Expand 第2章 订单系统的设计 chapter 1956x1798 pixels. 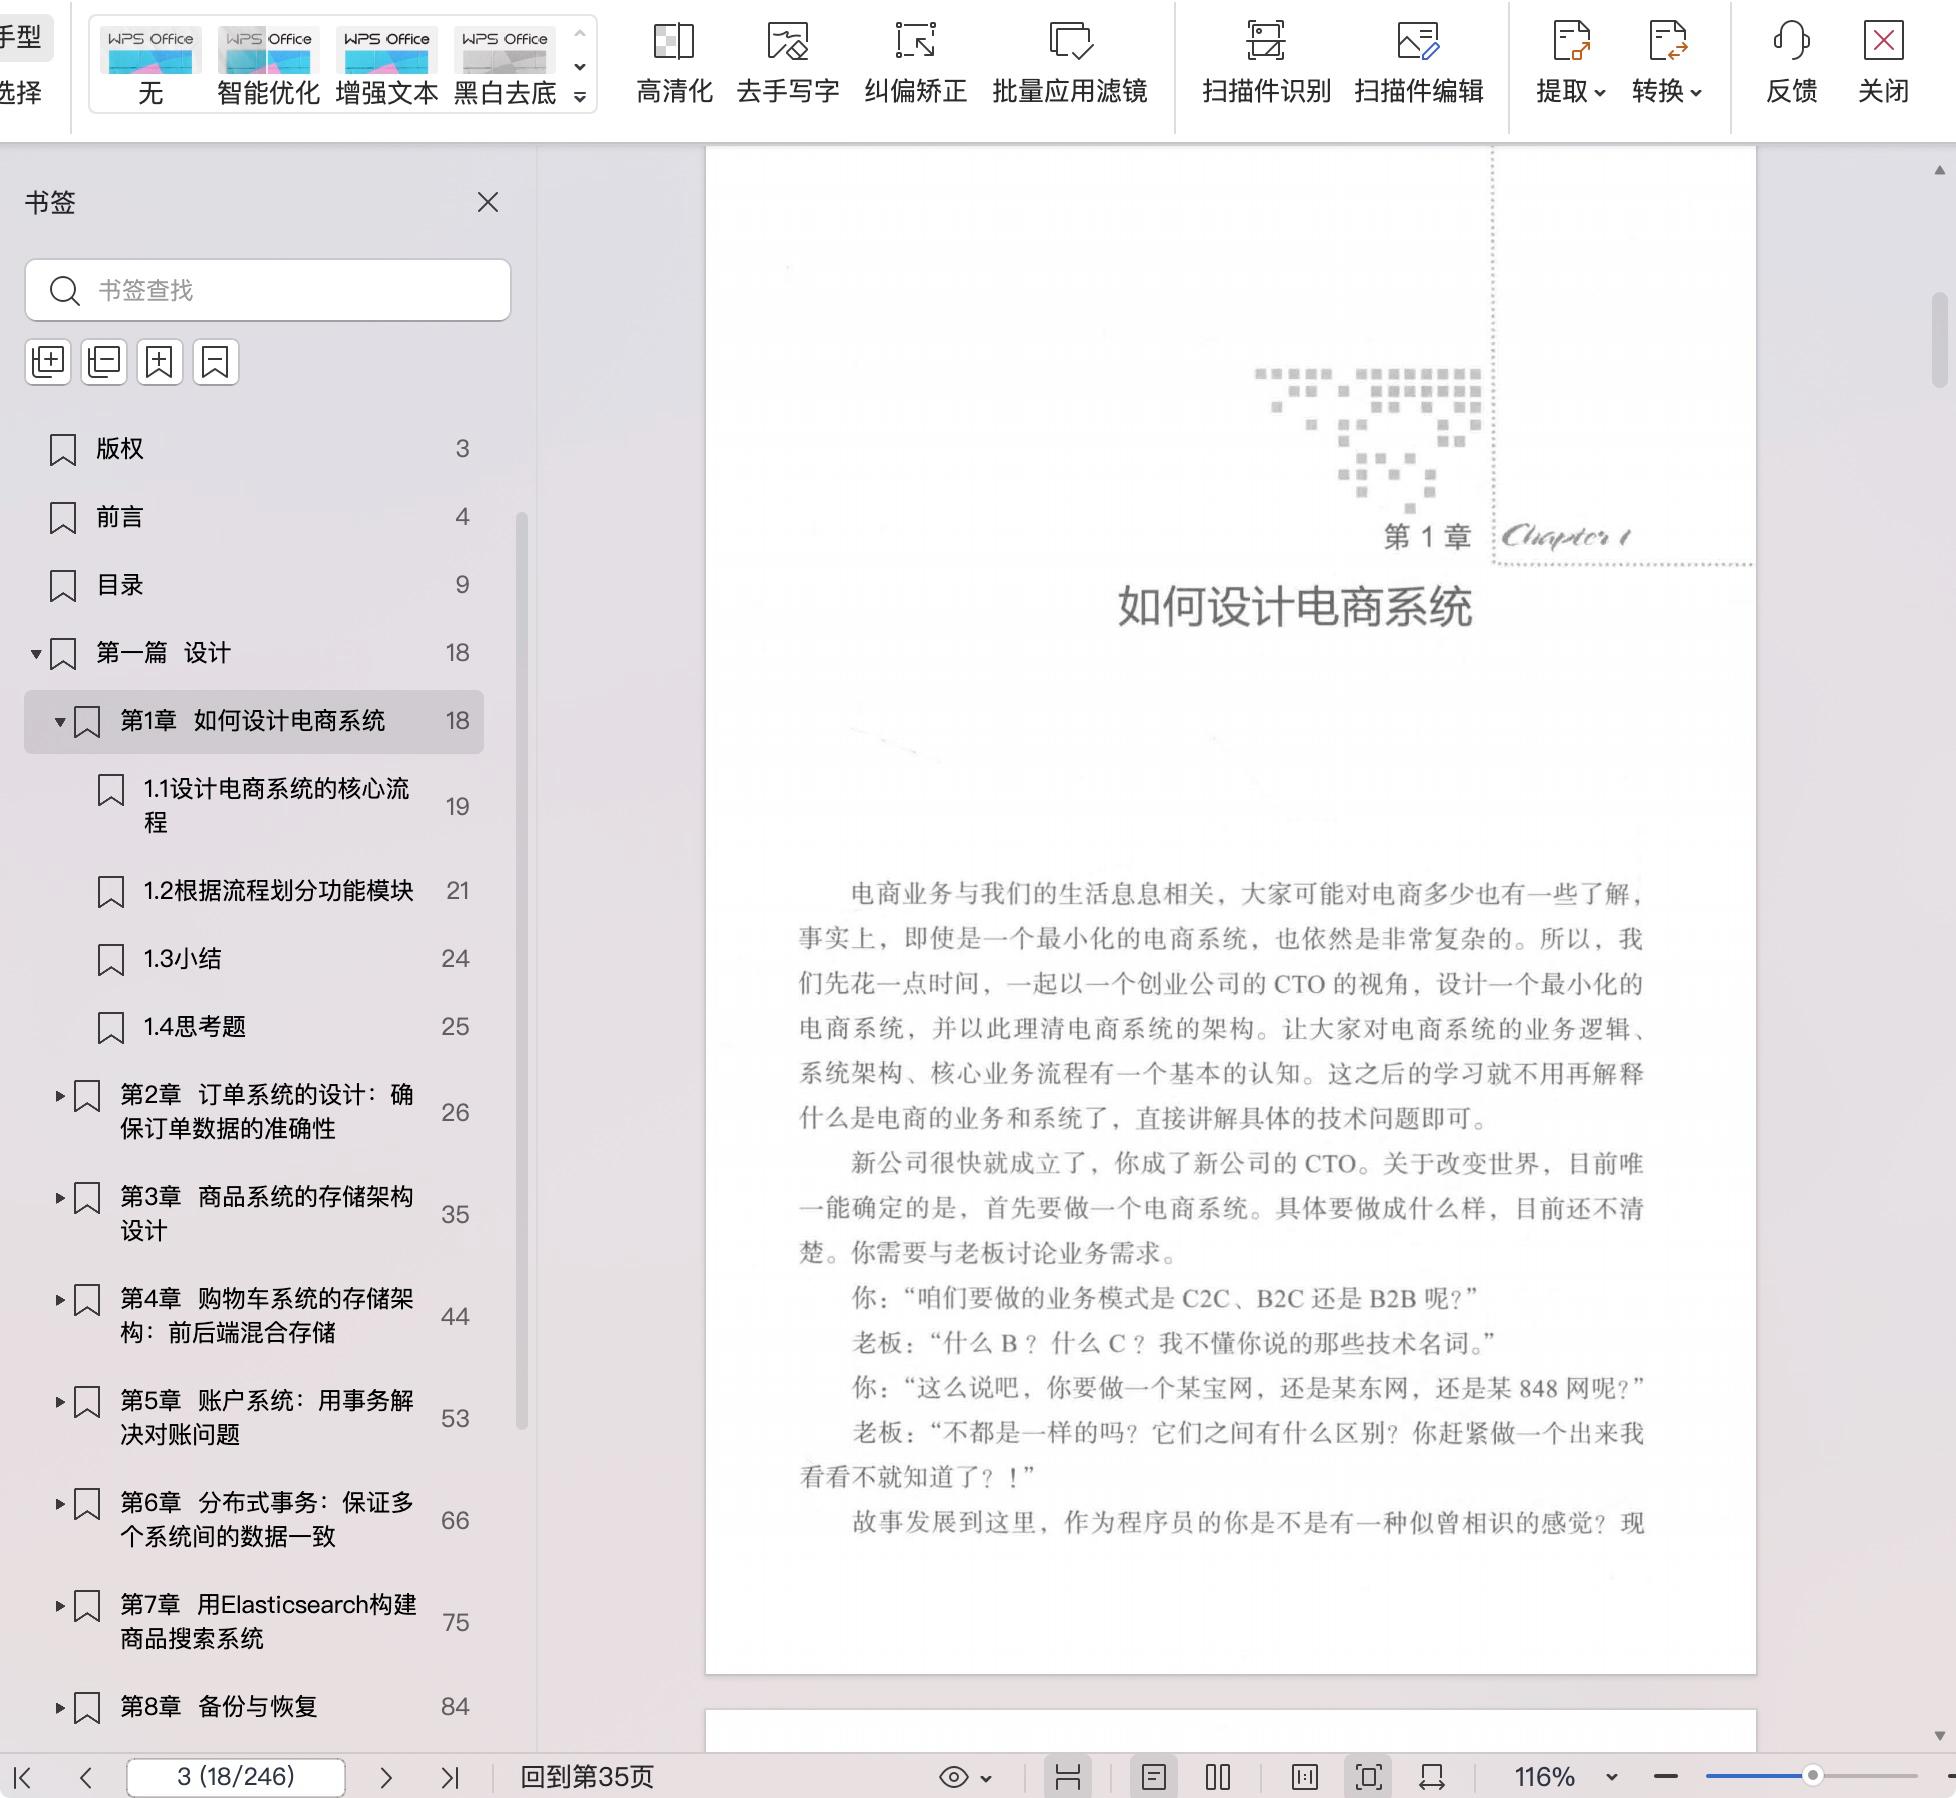(x=60, y=1096)
